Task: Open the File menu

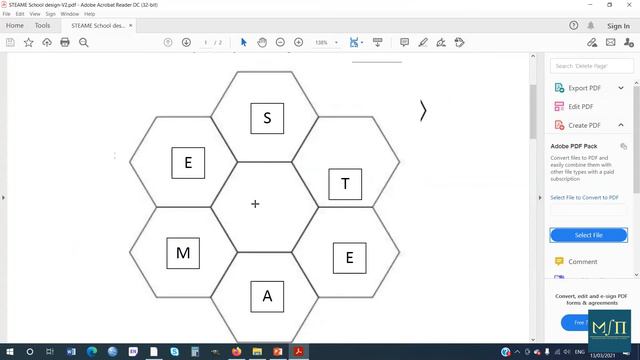Action: (x=7, y=14)
